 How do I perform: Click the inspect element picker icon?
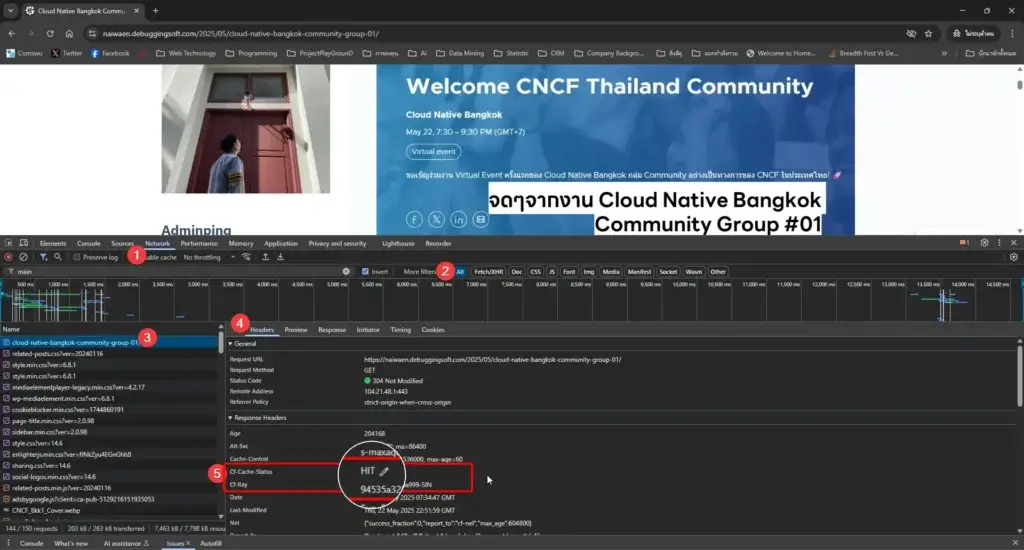9,243
